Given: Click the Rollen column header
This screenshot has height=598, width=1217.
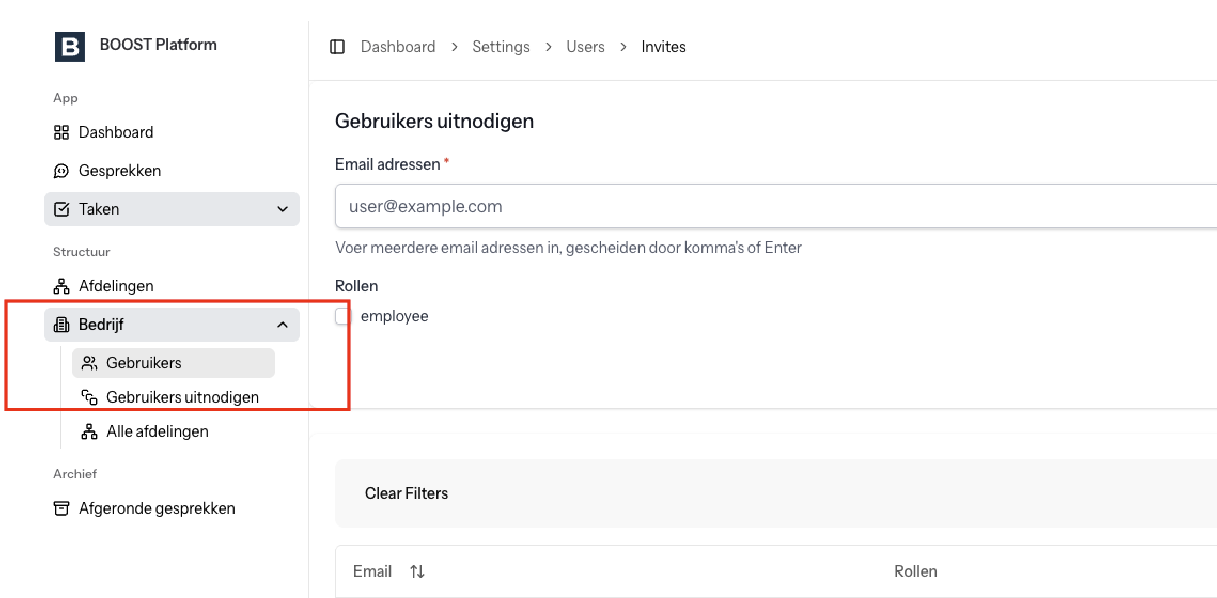Looking at the screenshot, I should (x=916, y=572).
